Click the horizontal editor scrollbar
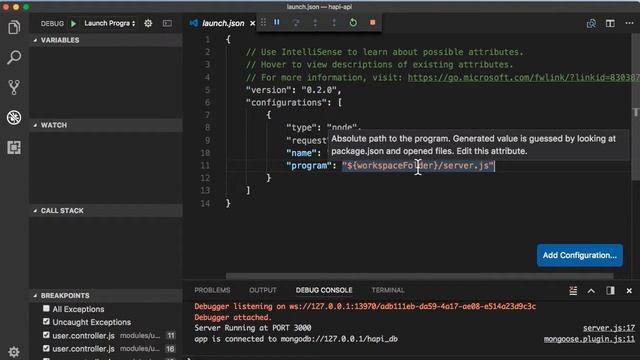 point(420,276)
